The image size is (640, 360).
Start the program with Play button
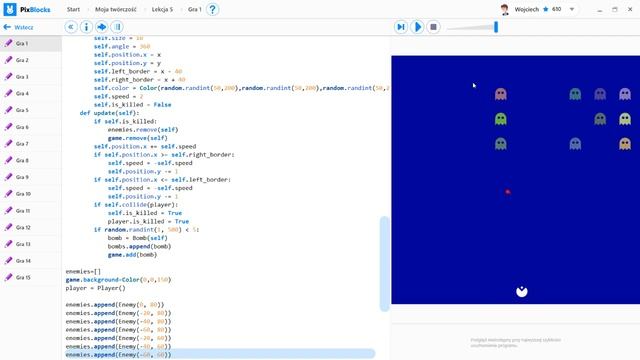417,27
